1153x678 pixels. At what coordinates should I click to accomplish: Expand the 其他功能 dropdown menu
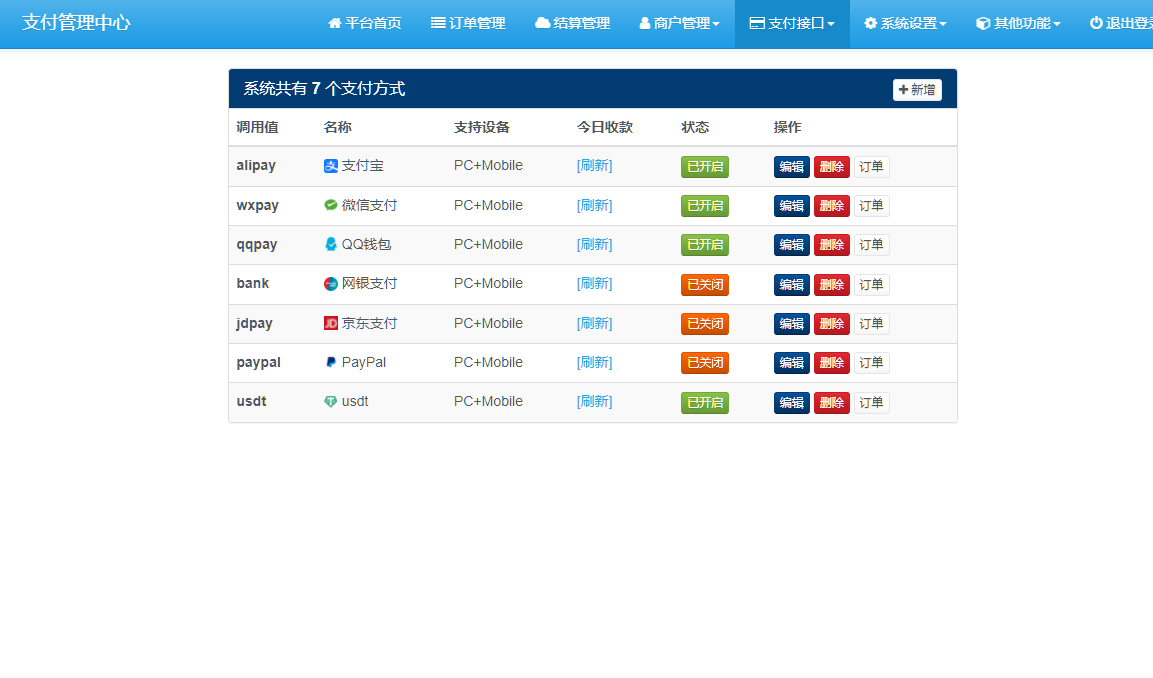[1018, 24]
